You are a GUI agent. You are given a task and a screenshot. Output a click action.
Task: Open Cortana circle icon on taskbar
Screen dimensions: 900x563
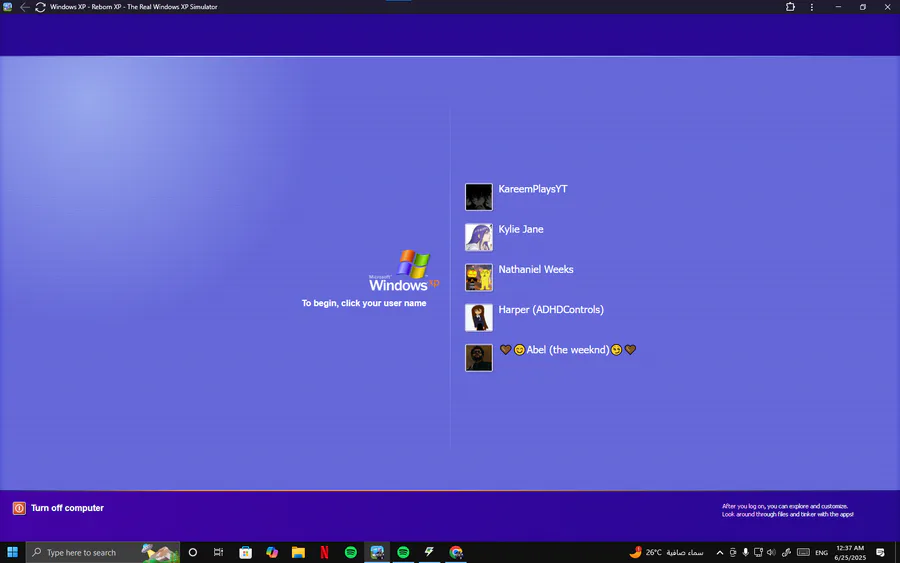193,552
